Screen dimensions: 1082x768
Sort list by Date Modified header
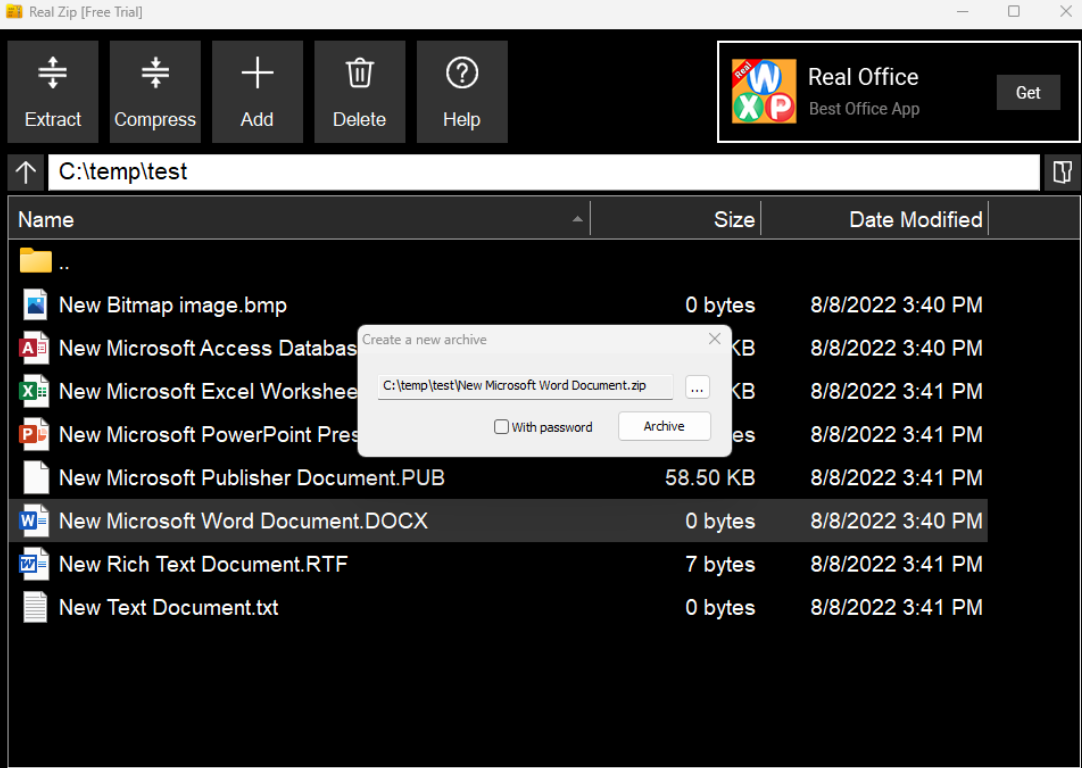[x=875, y=219]
